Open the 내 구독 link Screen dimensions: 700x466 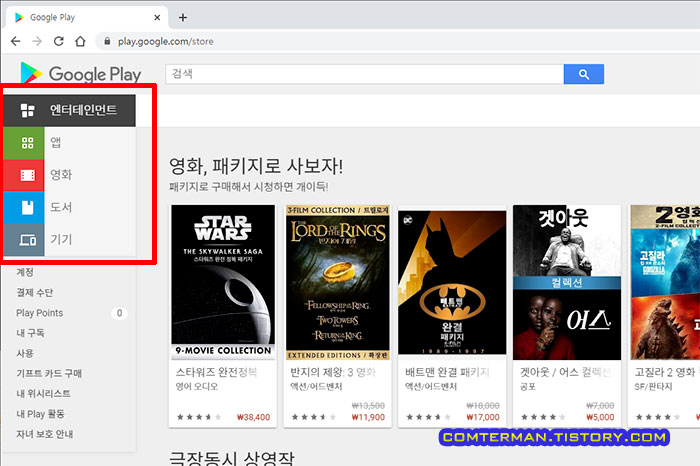(30, 333)
